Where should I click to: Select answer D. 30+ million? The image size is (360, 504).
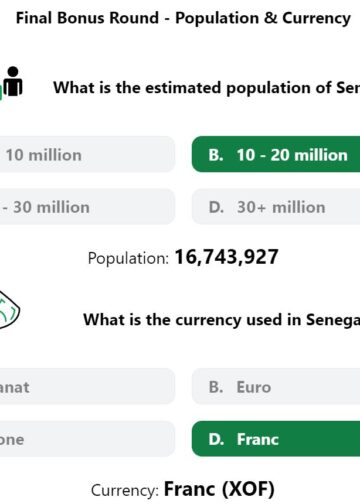(x=276, y=207)
